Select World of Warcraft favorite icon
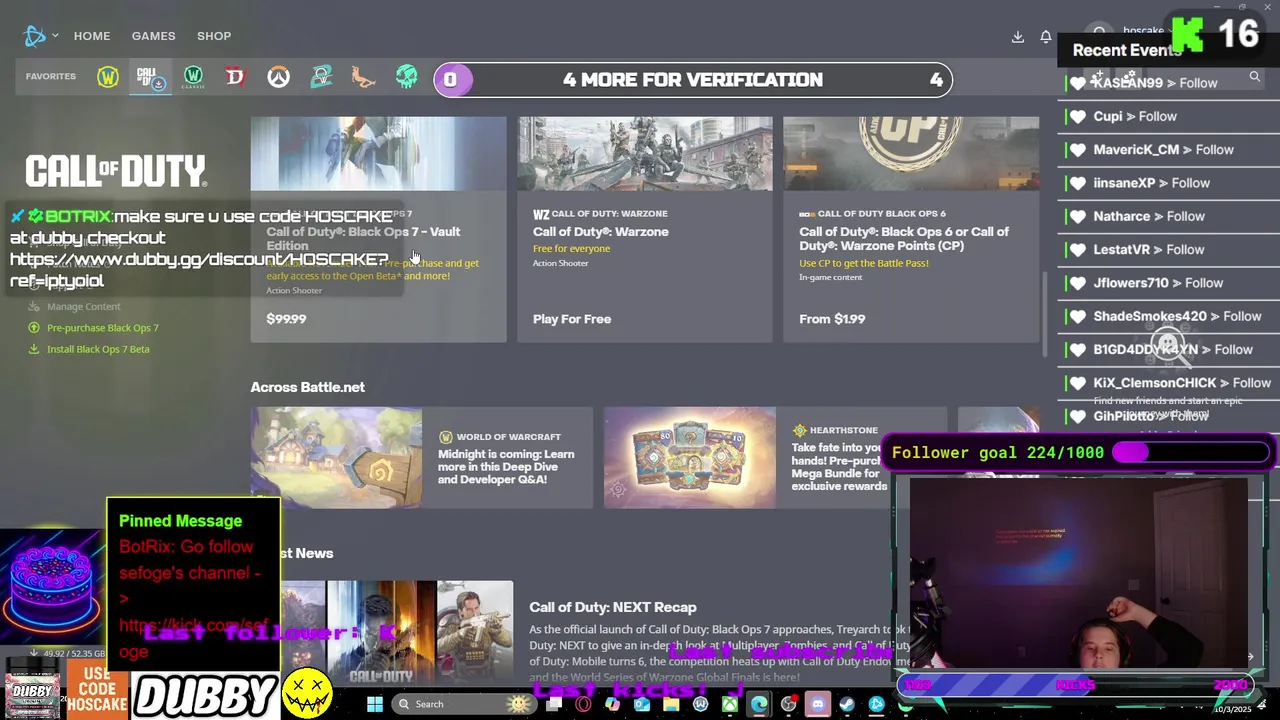Viewport: 1280px width, 720px height. coord(108,77)
